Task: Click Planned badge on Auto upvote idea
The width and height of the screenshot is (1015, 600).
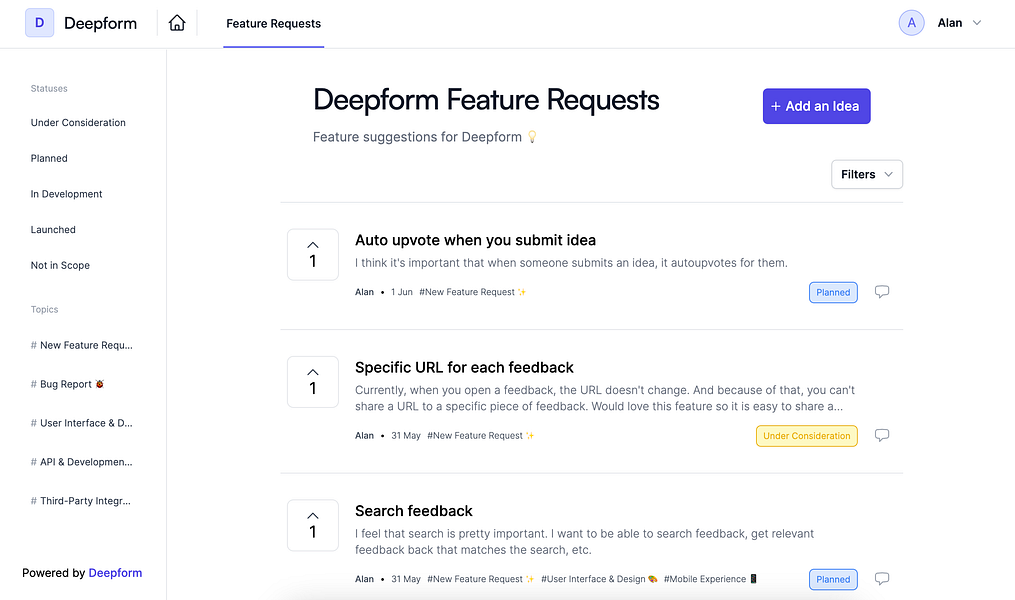Action: [x=833, y=293]
